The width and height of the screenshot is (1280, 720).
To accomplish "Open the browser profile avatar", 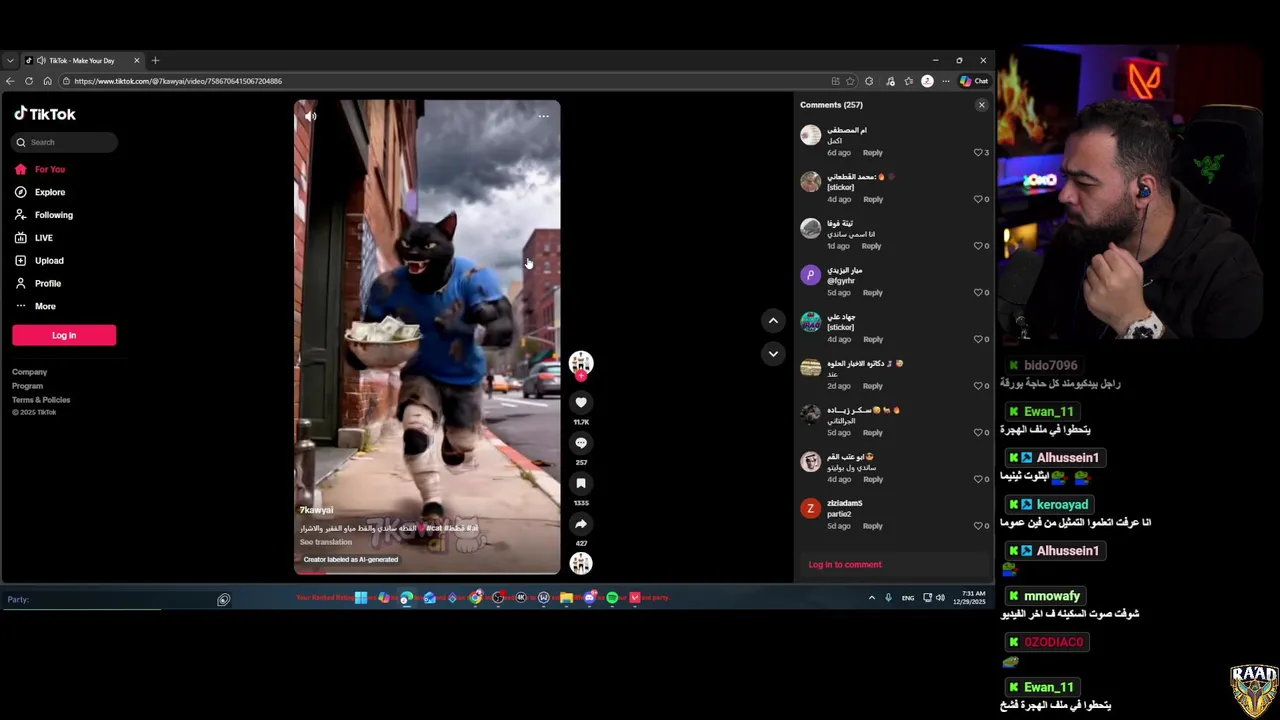I will coord(927,81).
